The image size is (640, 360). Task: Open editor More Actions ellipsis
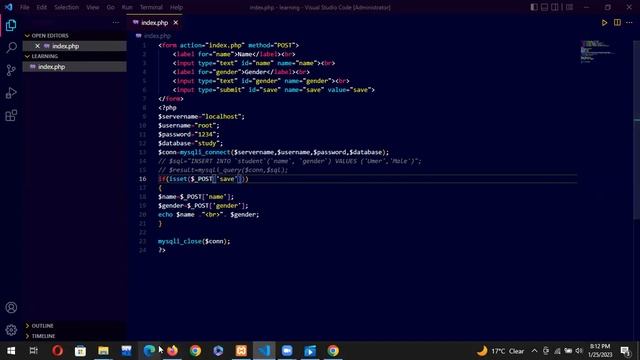point(629,23)
